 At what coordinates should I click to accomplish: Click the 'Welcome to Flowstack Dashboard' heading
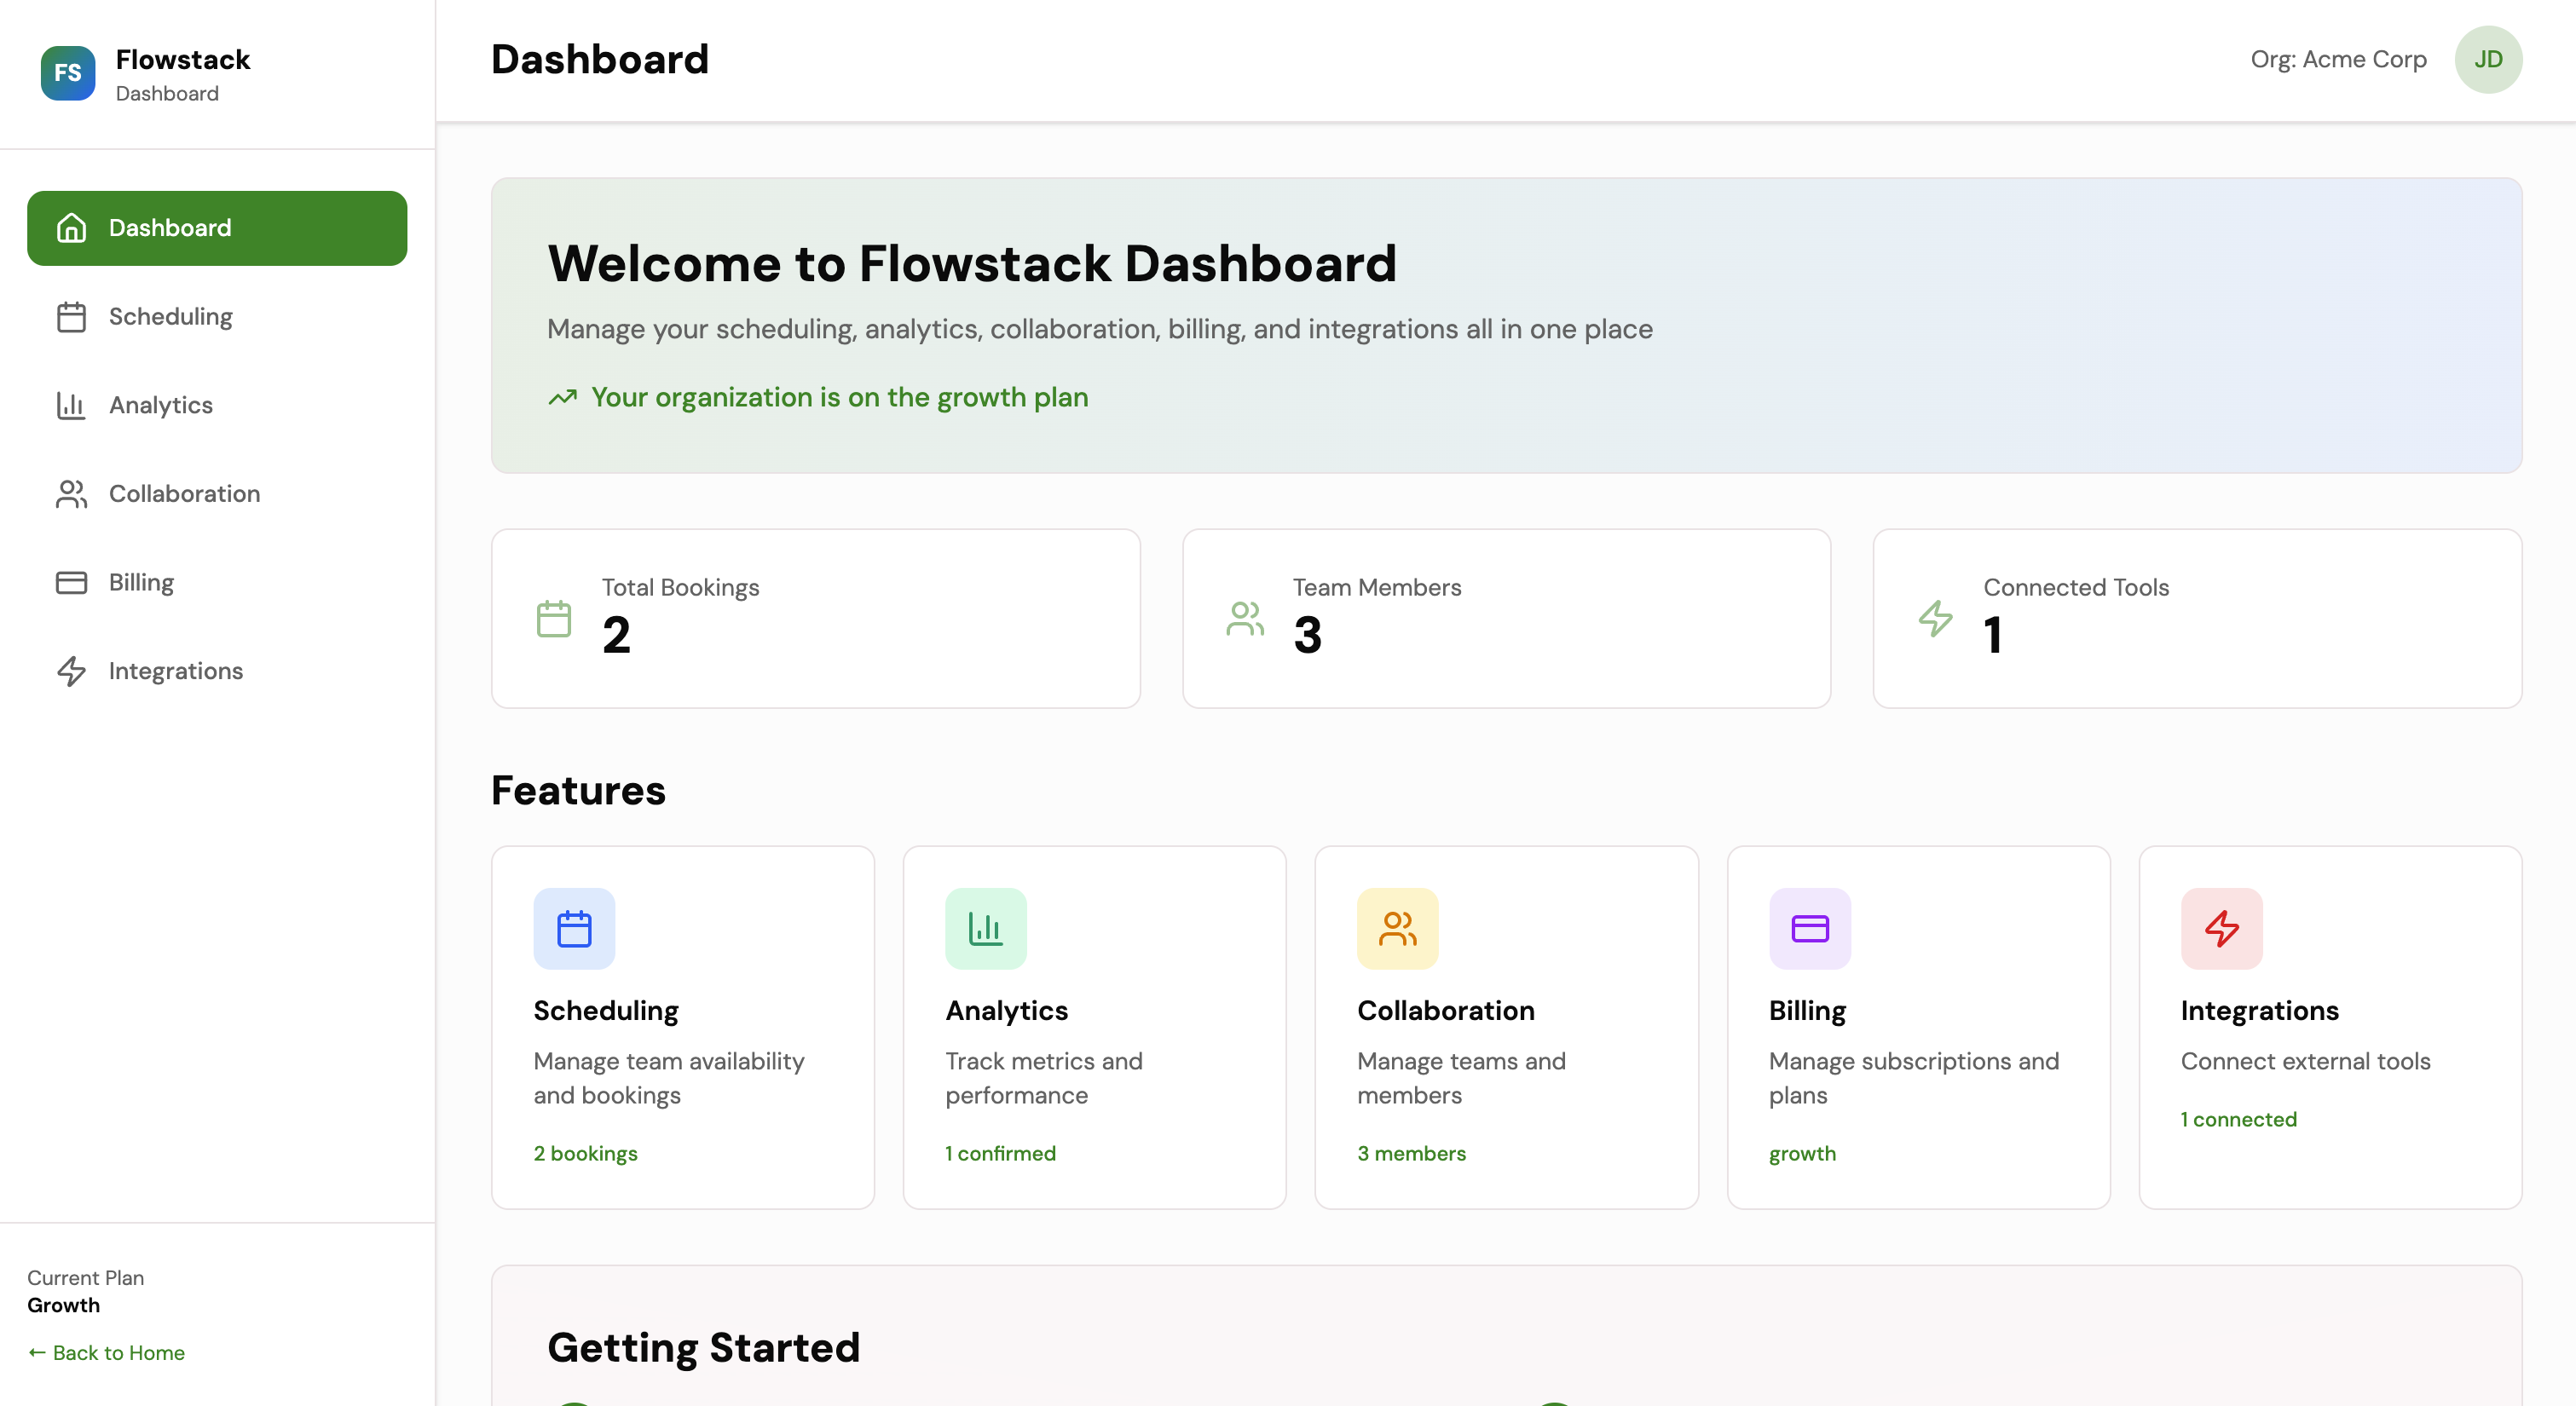972,264
